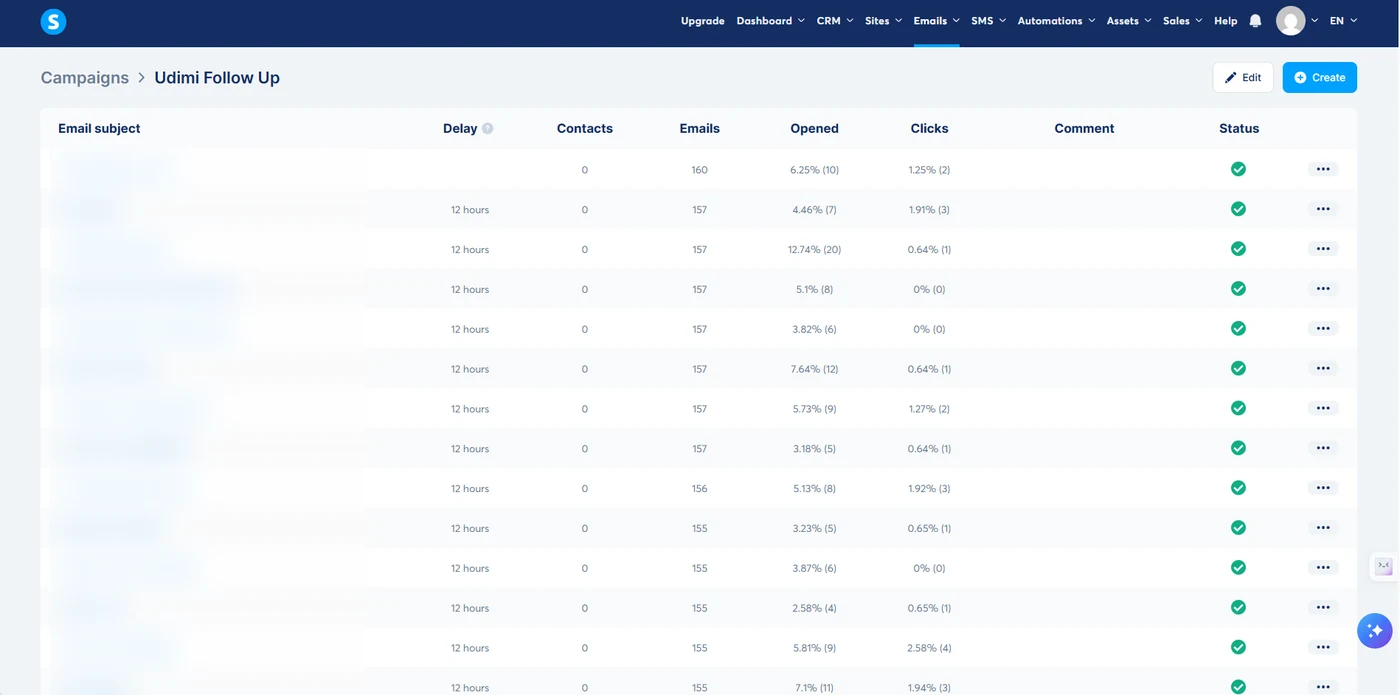Open the EN language dropdown
1400x695 pixels.
point(1343,21)
